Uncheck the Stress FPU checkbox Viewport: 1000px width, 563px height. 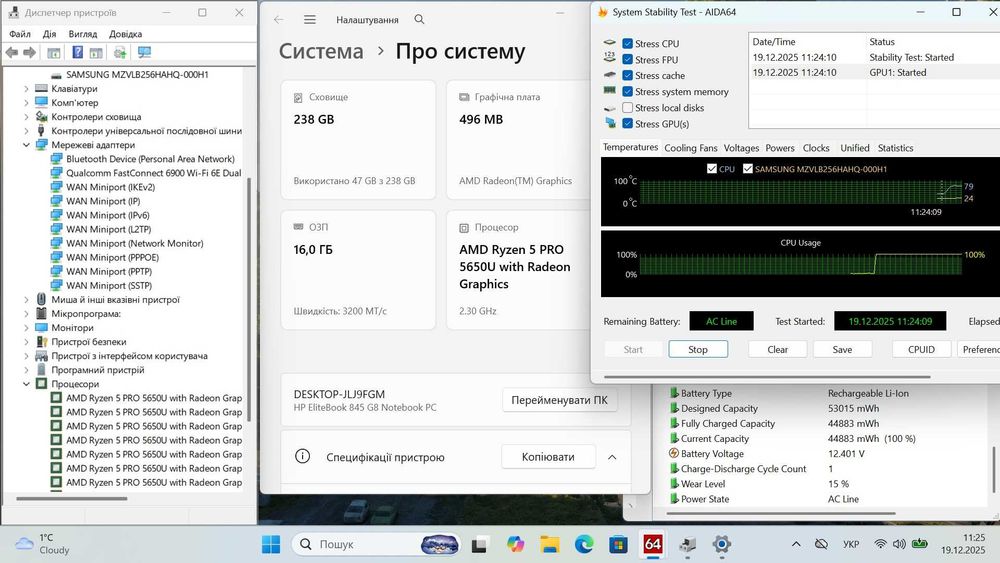click(628, 59)
